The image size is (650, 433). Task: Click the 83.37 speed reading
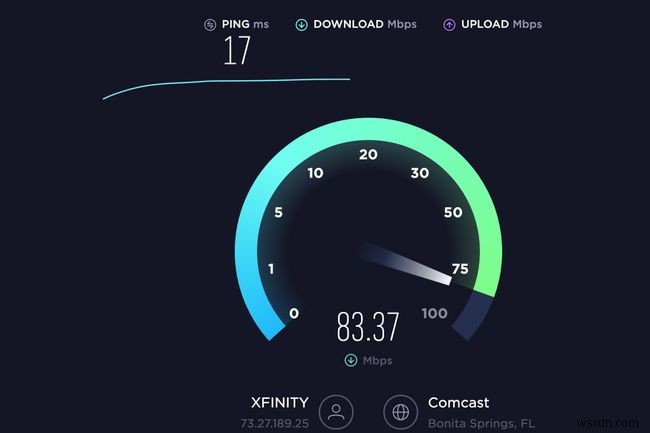[368, 327]
